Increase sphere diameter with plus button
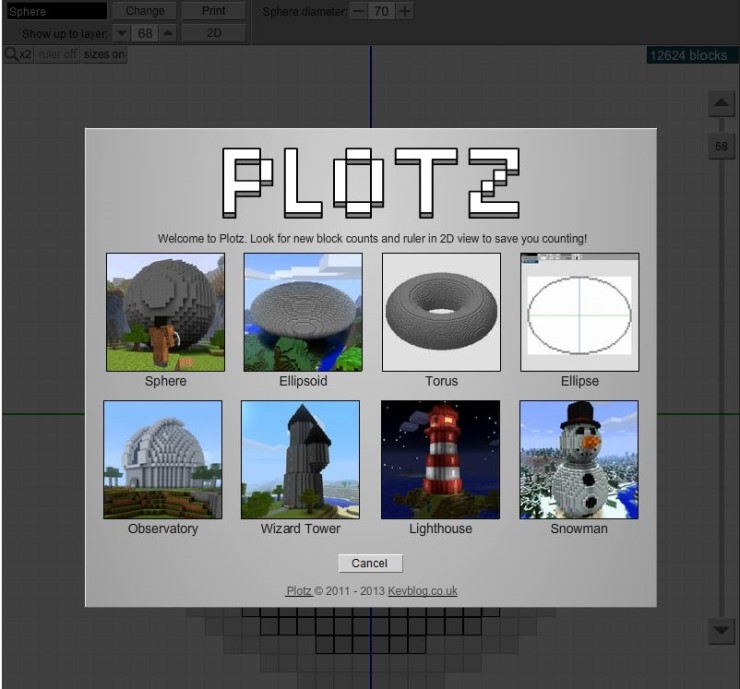740x689 pixels. point(404,11)
